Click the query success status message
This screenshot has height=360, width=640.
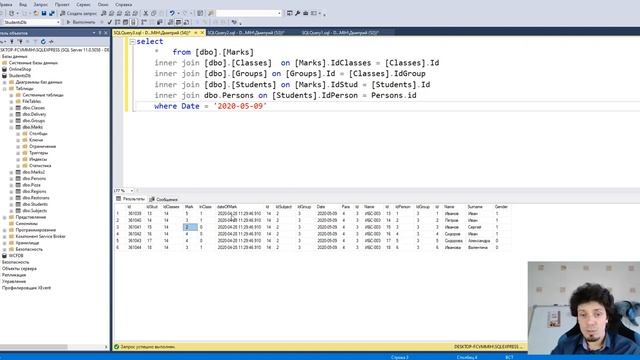[x=148, y=347]
